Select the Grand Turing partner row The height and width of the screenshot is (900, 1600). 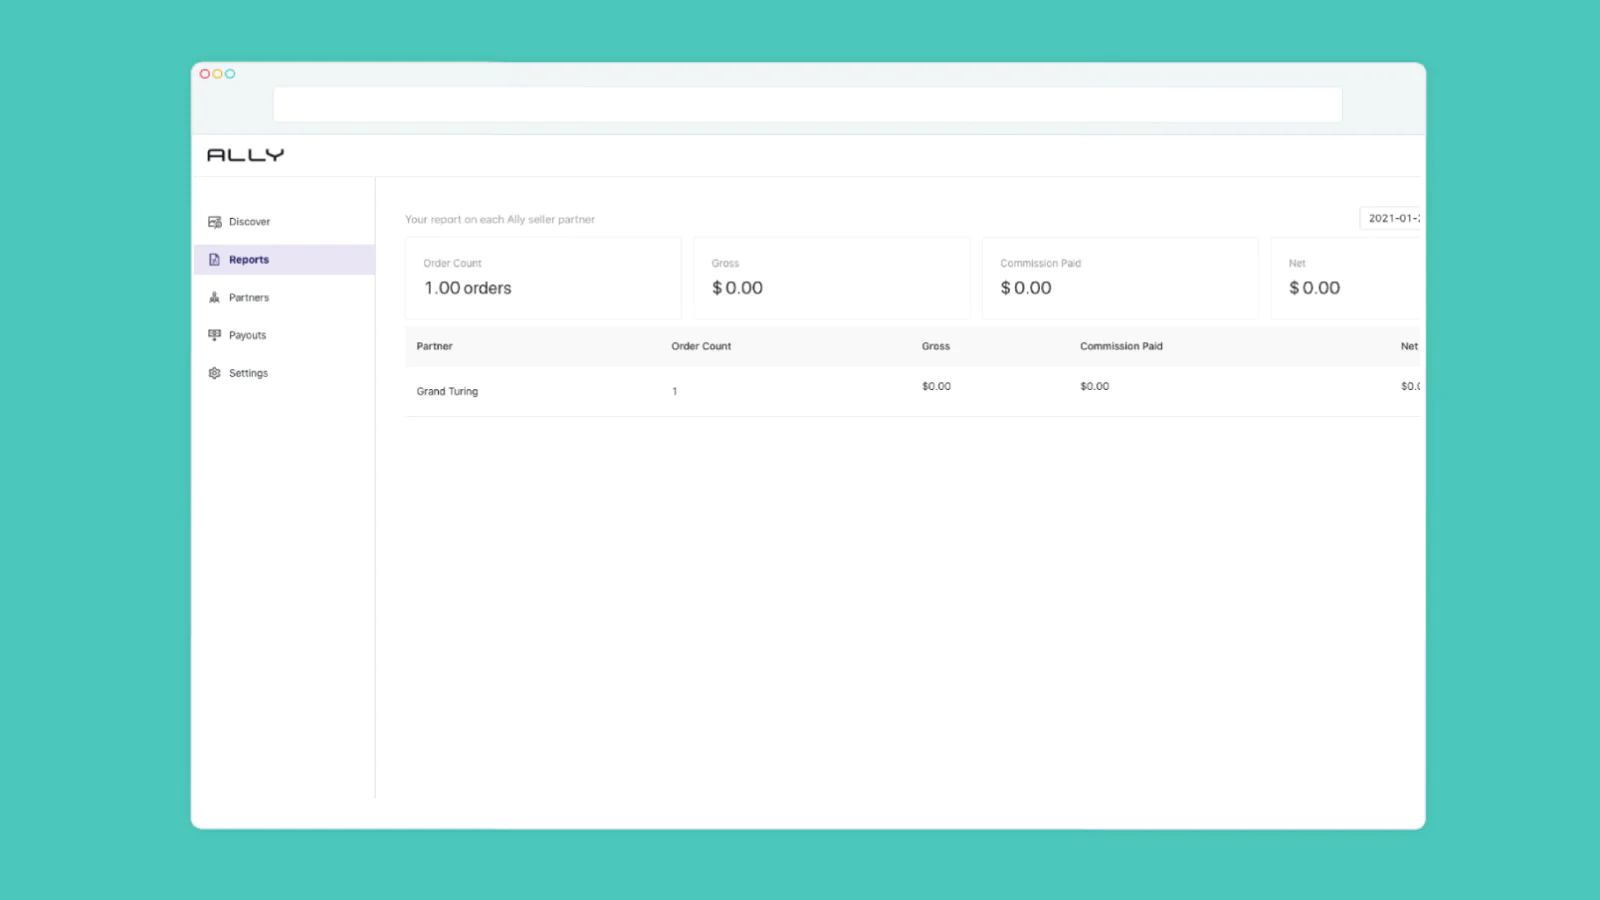click(912, 391)
